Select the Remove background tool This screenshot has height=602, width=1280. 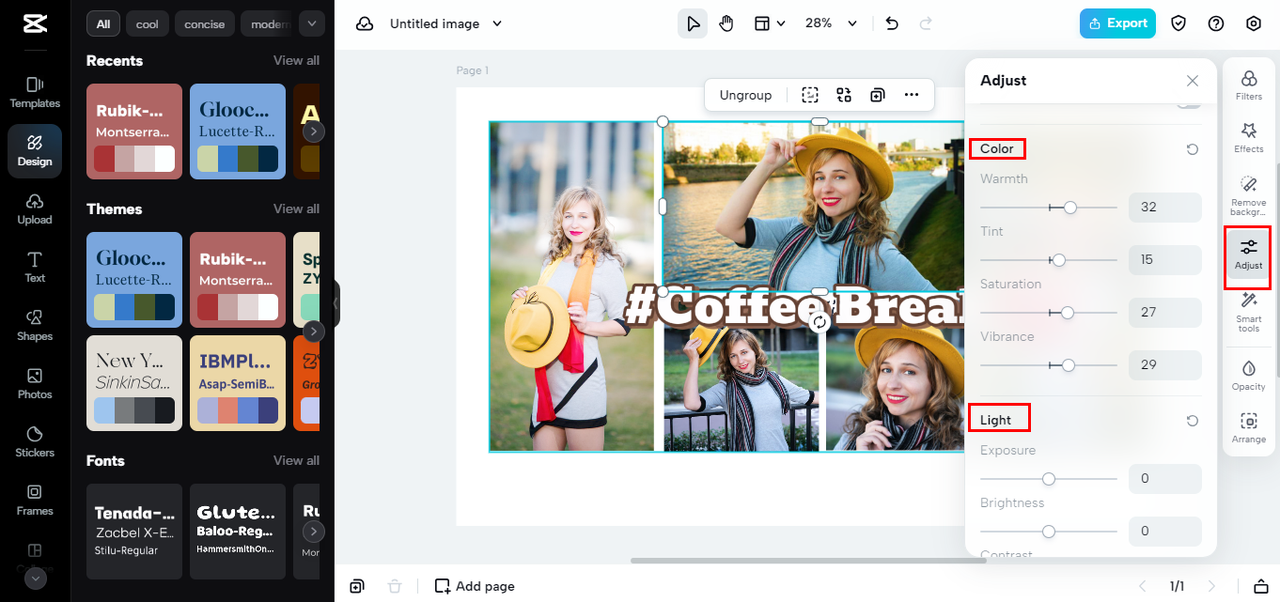1248,195
